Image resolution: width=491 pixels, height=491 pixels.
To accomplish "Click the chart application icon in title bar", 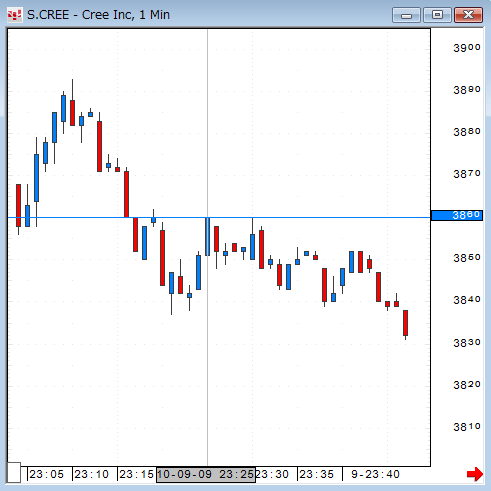I will pos(14,15).
